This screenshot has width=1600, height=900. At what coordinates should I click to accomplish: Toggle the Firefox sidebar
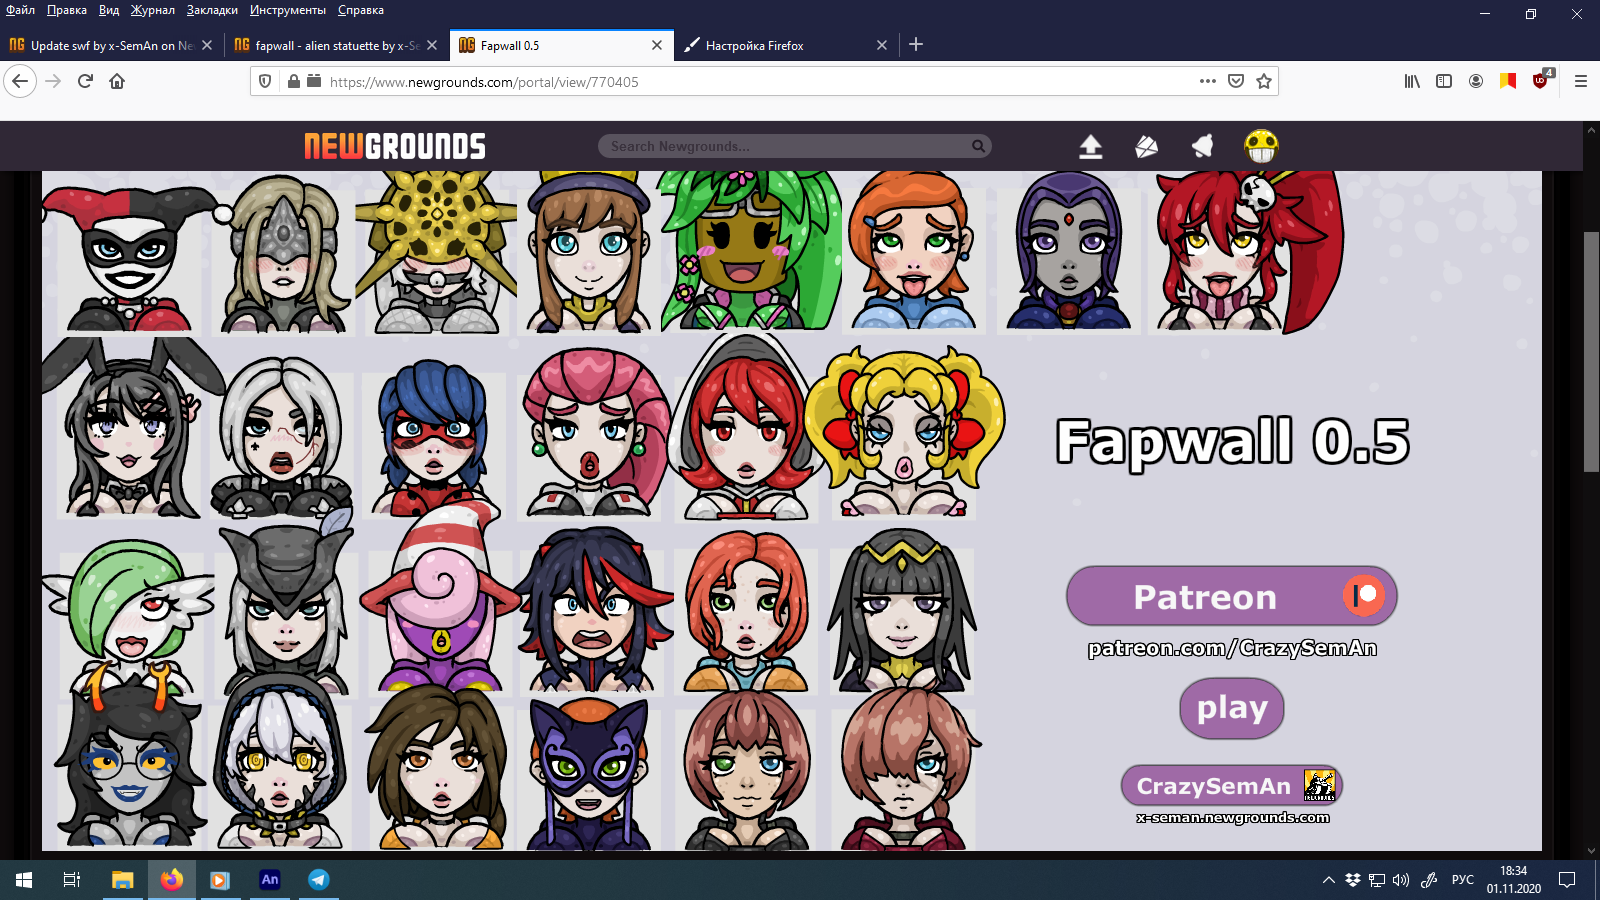tap(1444, 81)
